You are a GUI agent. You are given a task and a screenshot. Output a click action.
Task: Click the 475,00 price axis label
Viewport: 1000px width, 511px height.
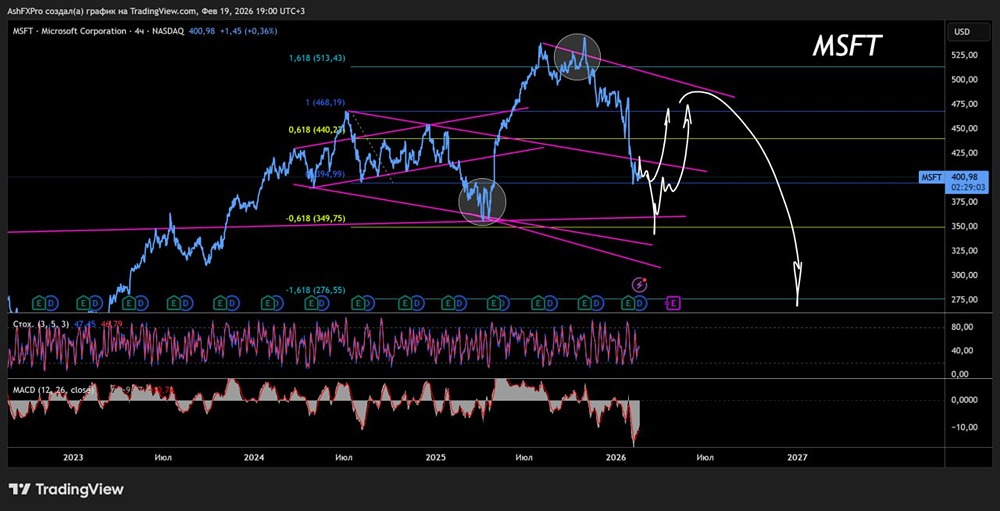(x=964, y=104)
